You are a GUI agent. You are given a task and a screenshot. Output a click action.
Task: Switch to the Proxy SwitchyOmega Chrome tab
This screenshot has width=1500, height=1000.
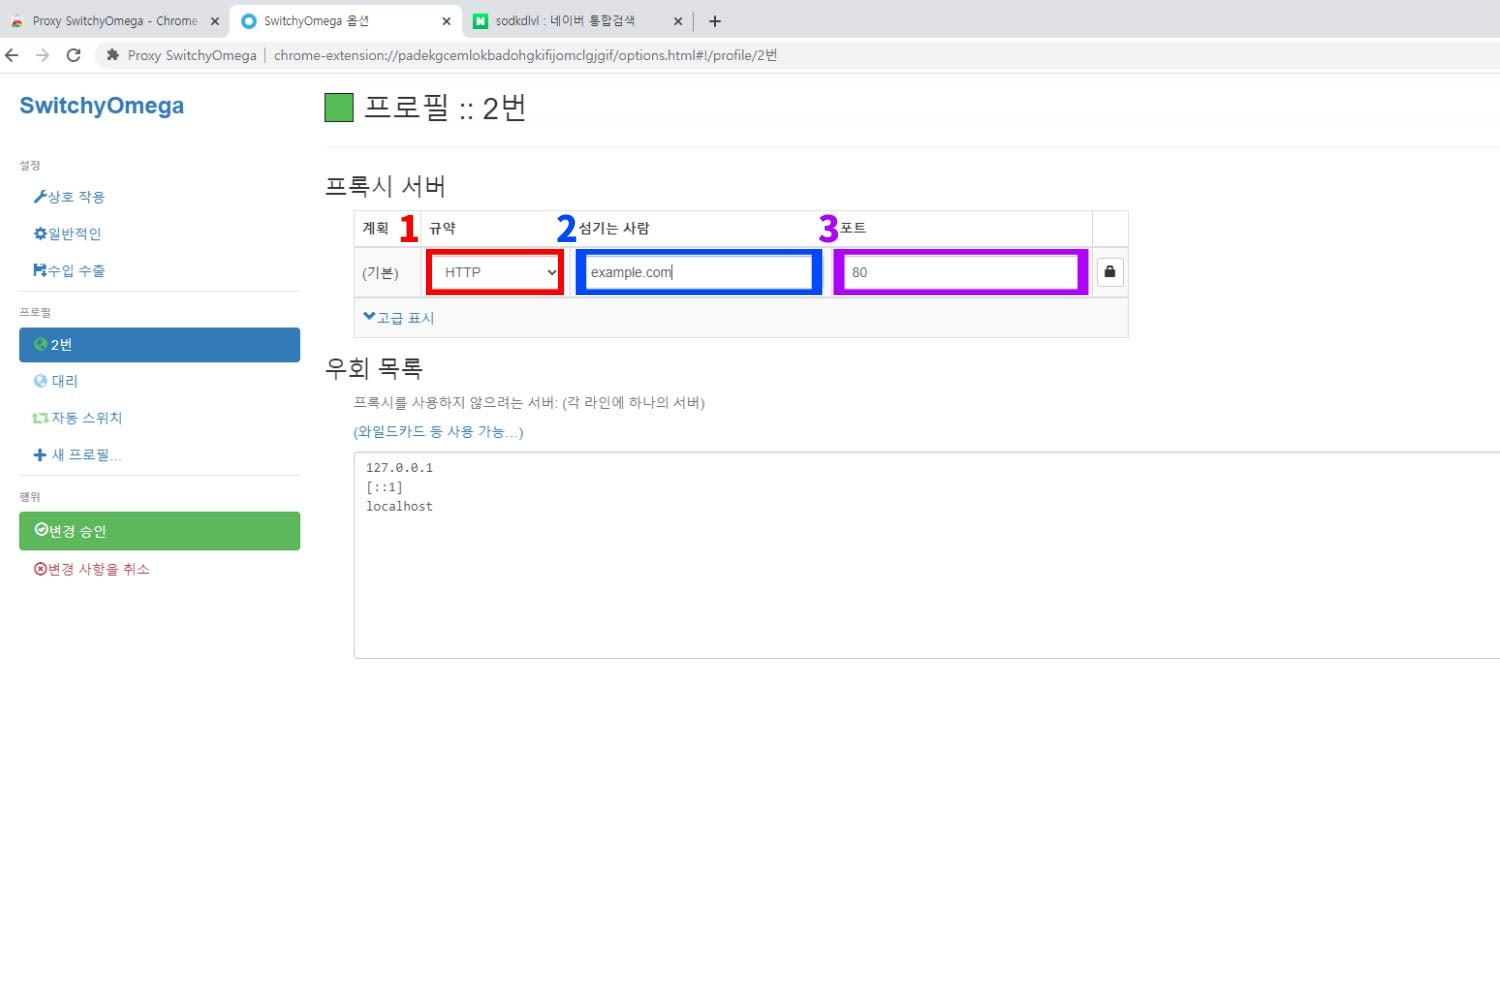pos(110,21)
